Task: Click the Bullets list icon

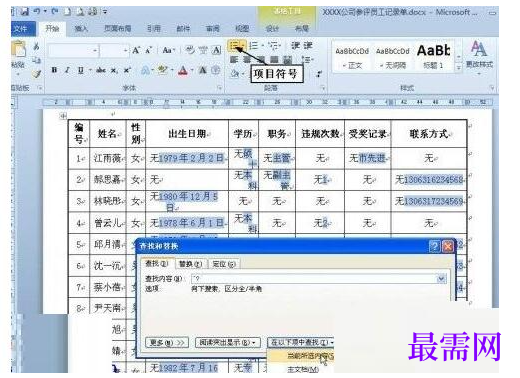Action: [x=235, y=46]
